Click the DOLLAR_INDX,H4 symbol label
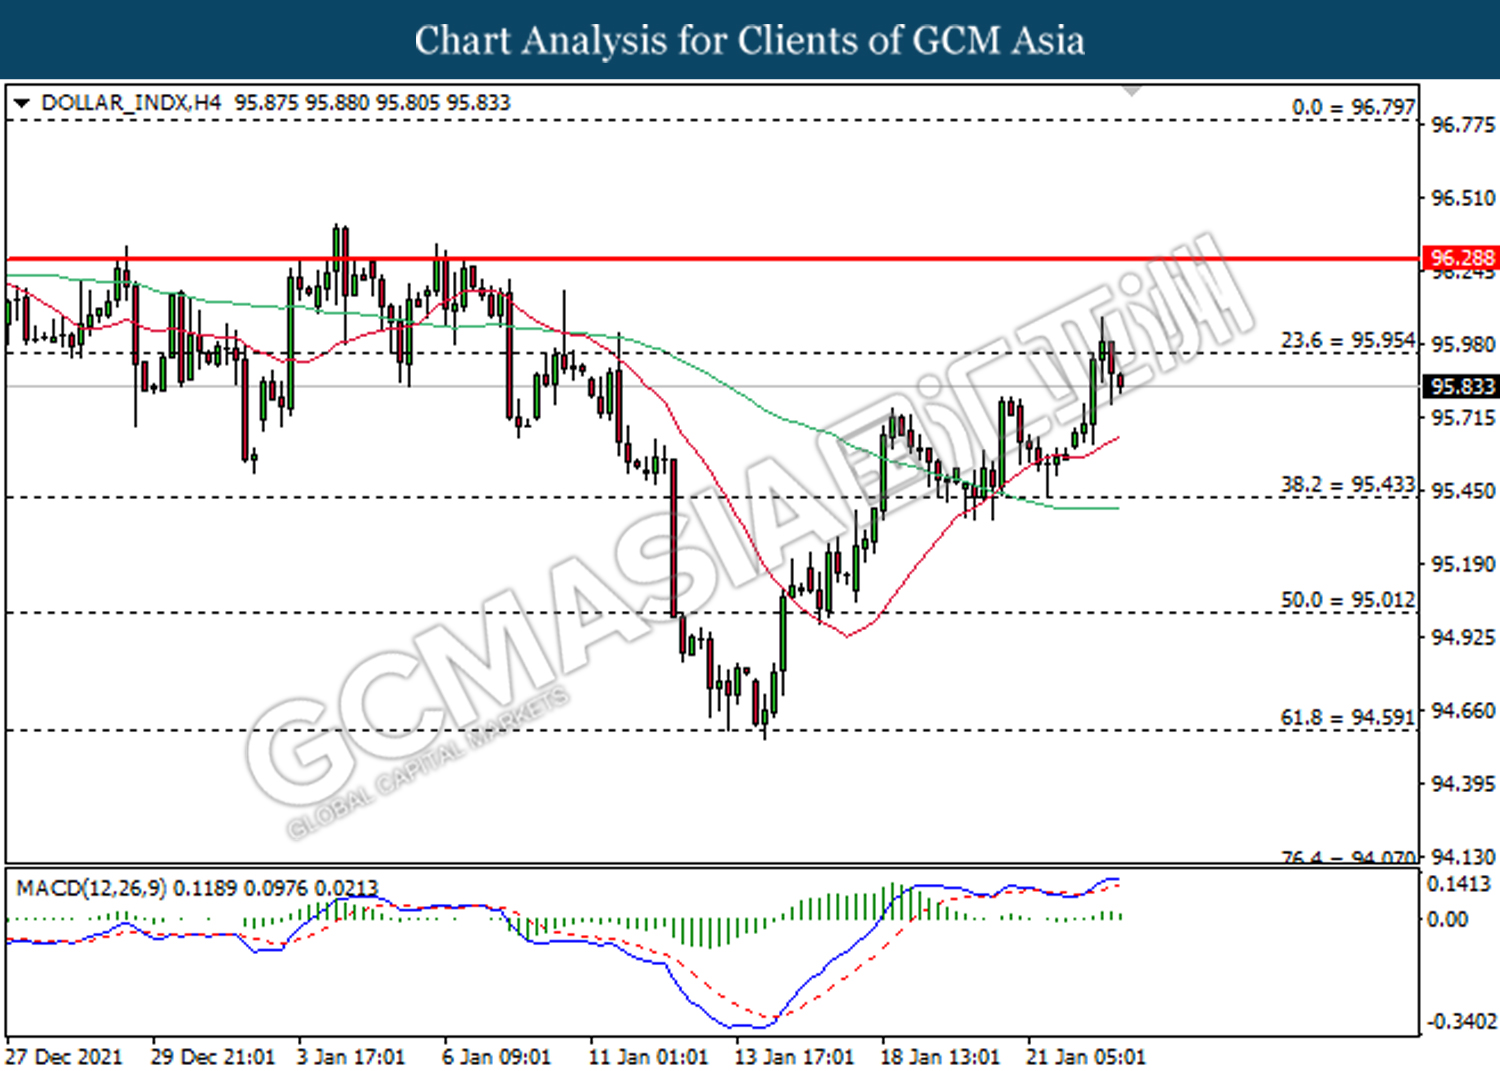 coord(131,103)
